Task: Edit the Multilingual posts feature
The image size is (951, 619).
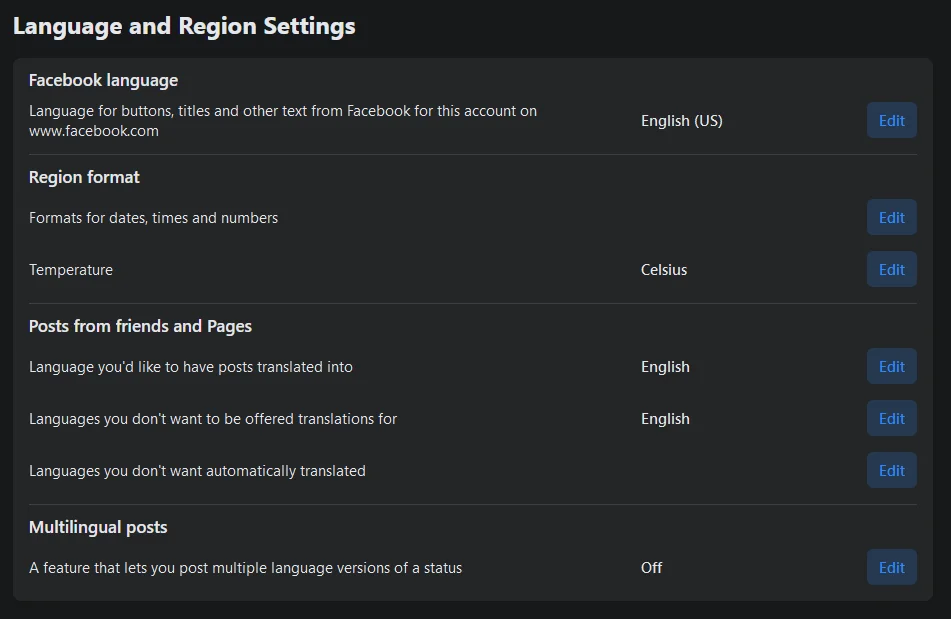Action: 891,568
